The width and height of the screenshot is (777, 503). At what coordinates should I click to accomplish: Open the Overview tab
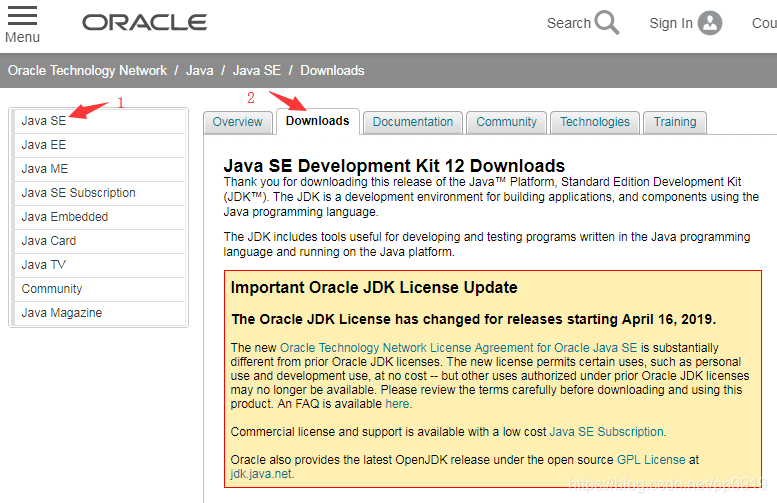click(x=237, y=122)
